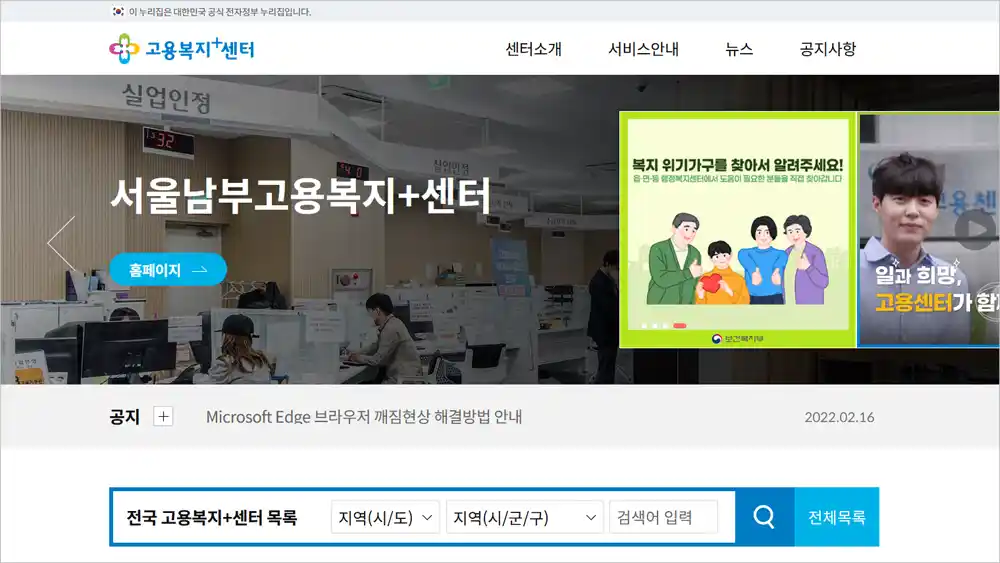Click the 전국 고용복지+센터 목록 label
The height and width of the screenshot is (563, 1000).
(x=212, y=517)
